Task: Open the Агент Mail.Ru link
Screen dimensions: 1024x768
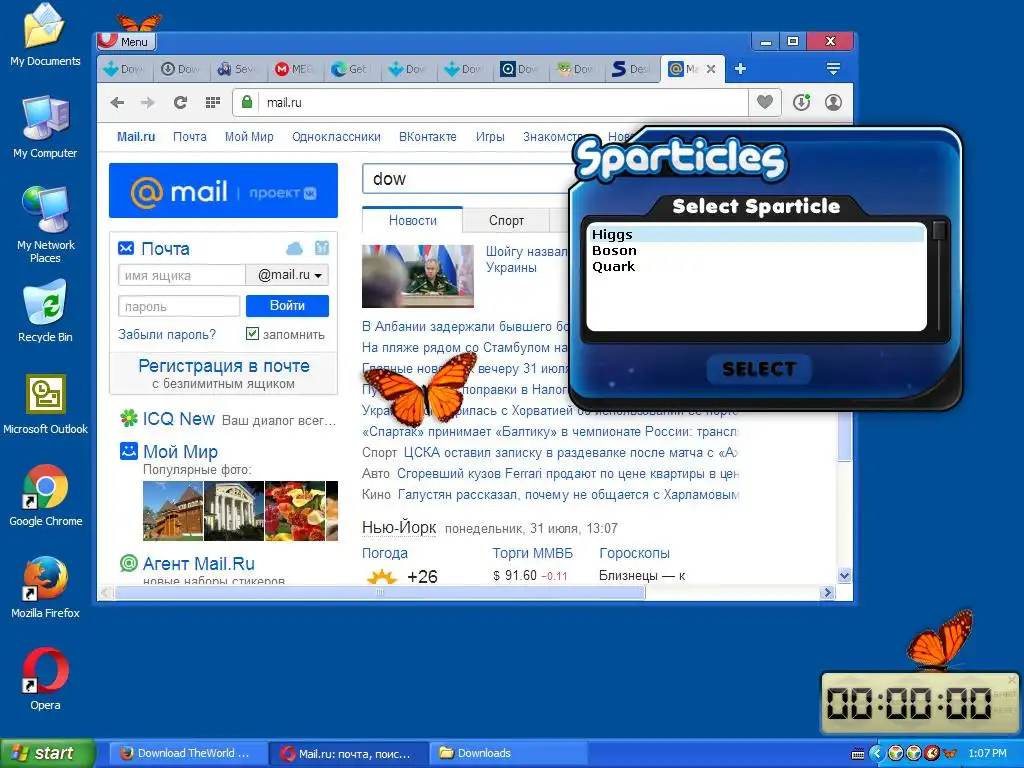Action: 199,563
